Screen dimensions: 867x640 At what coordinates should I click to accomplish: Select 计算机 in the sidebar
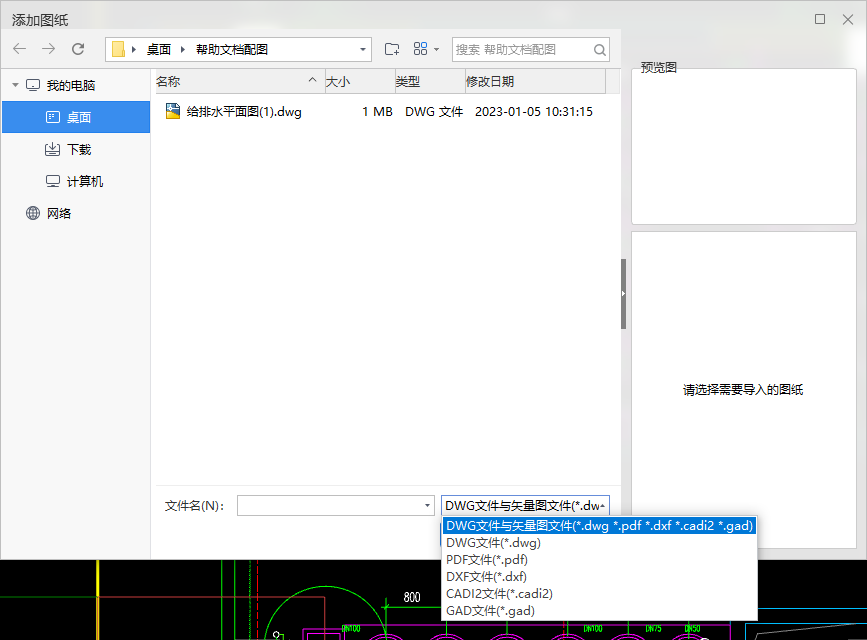84,181
